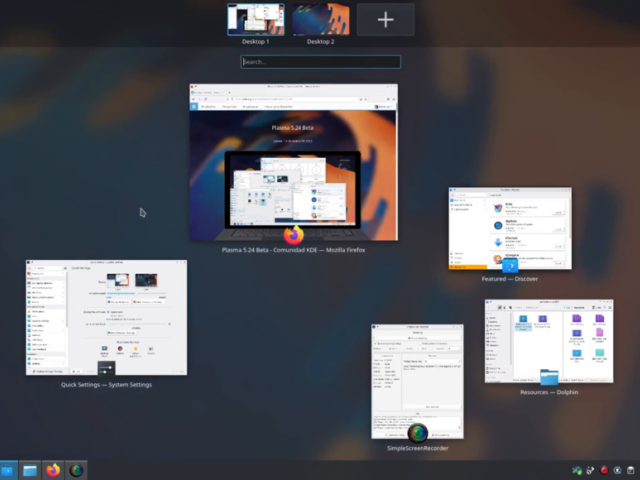Click the Desktop 2 label
The image size is (640, 480).
(320, 42)
